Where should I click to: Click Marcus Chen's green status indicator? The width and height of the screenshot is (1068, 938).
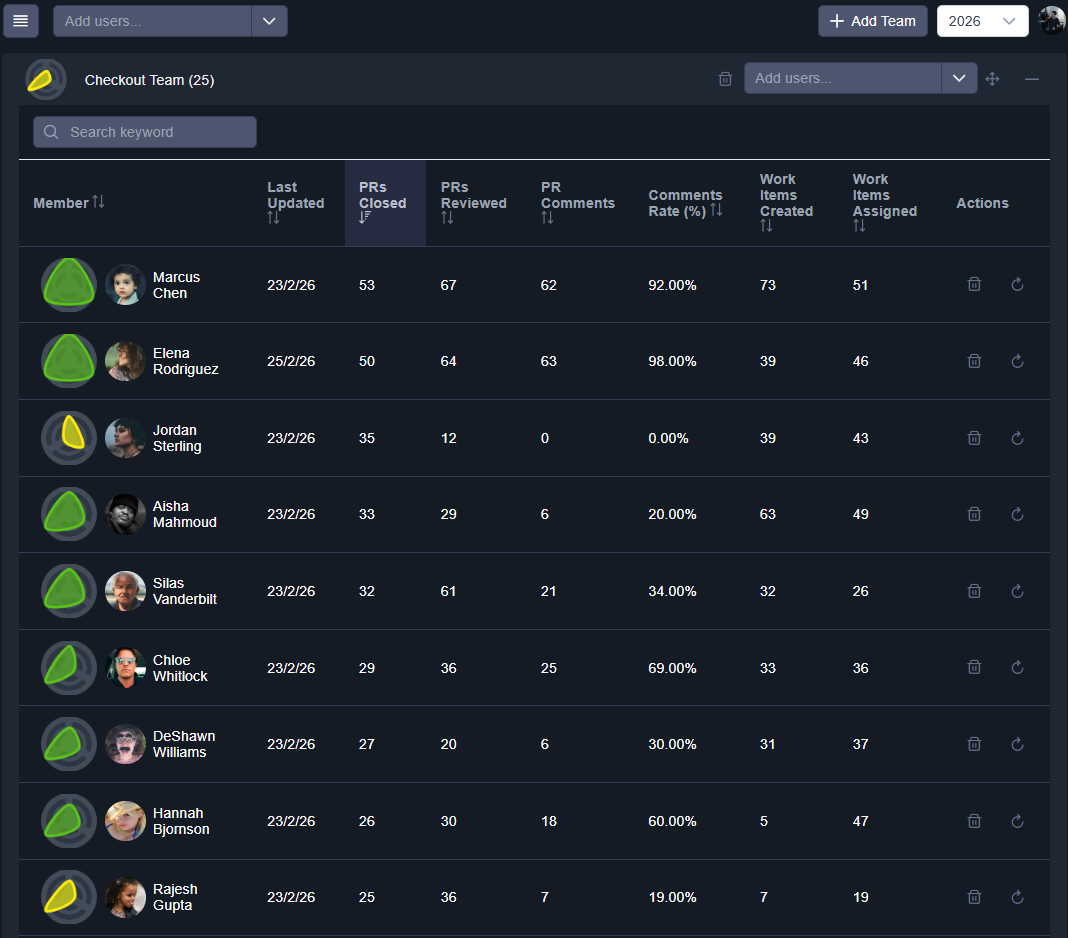click(x=68, y=284)
